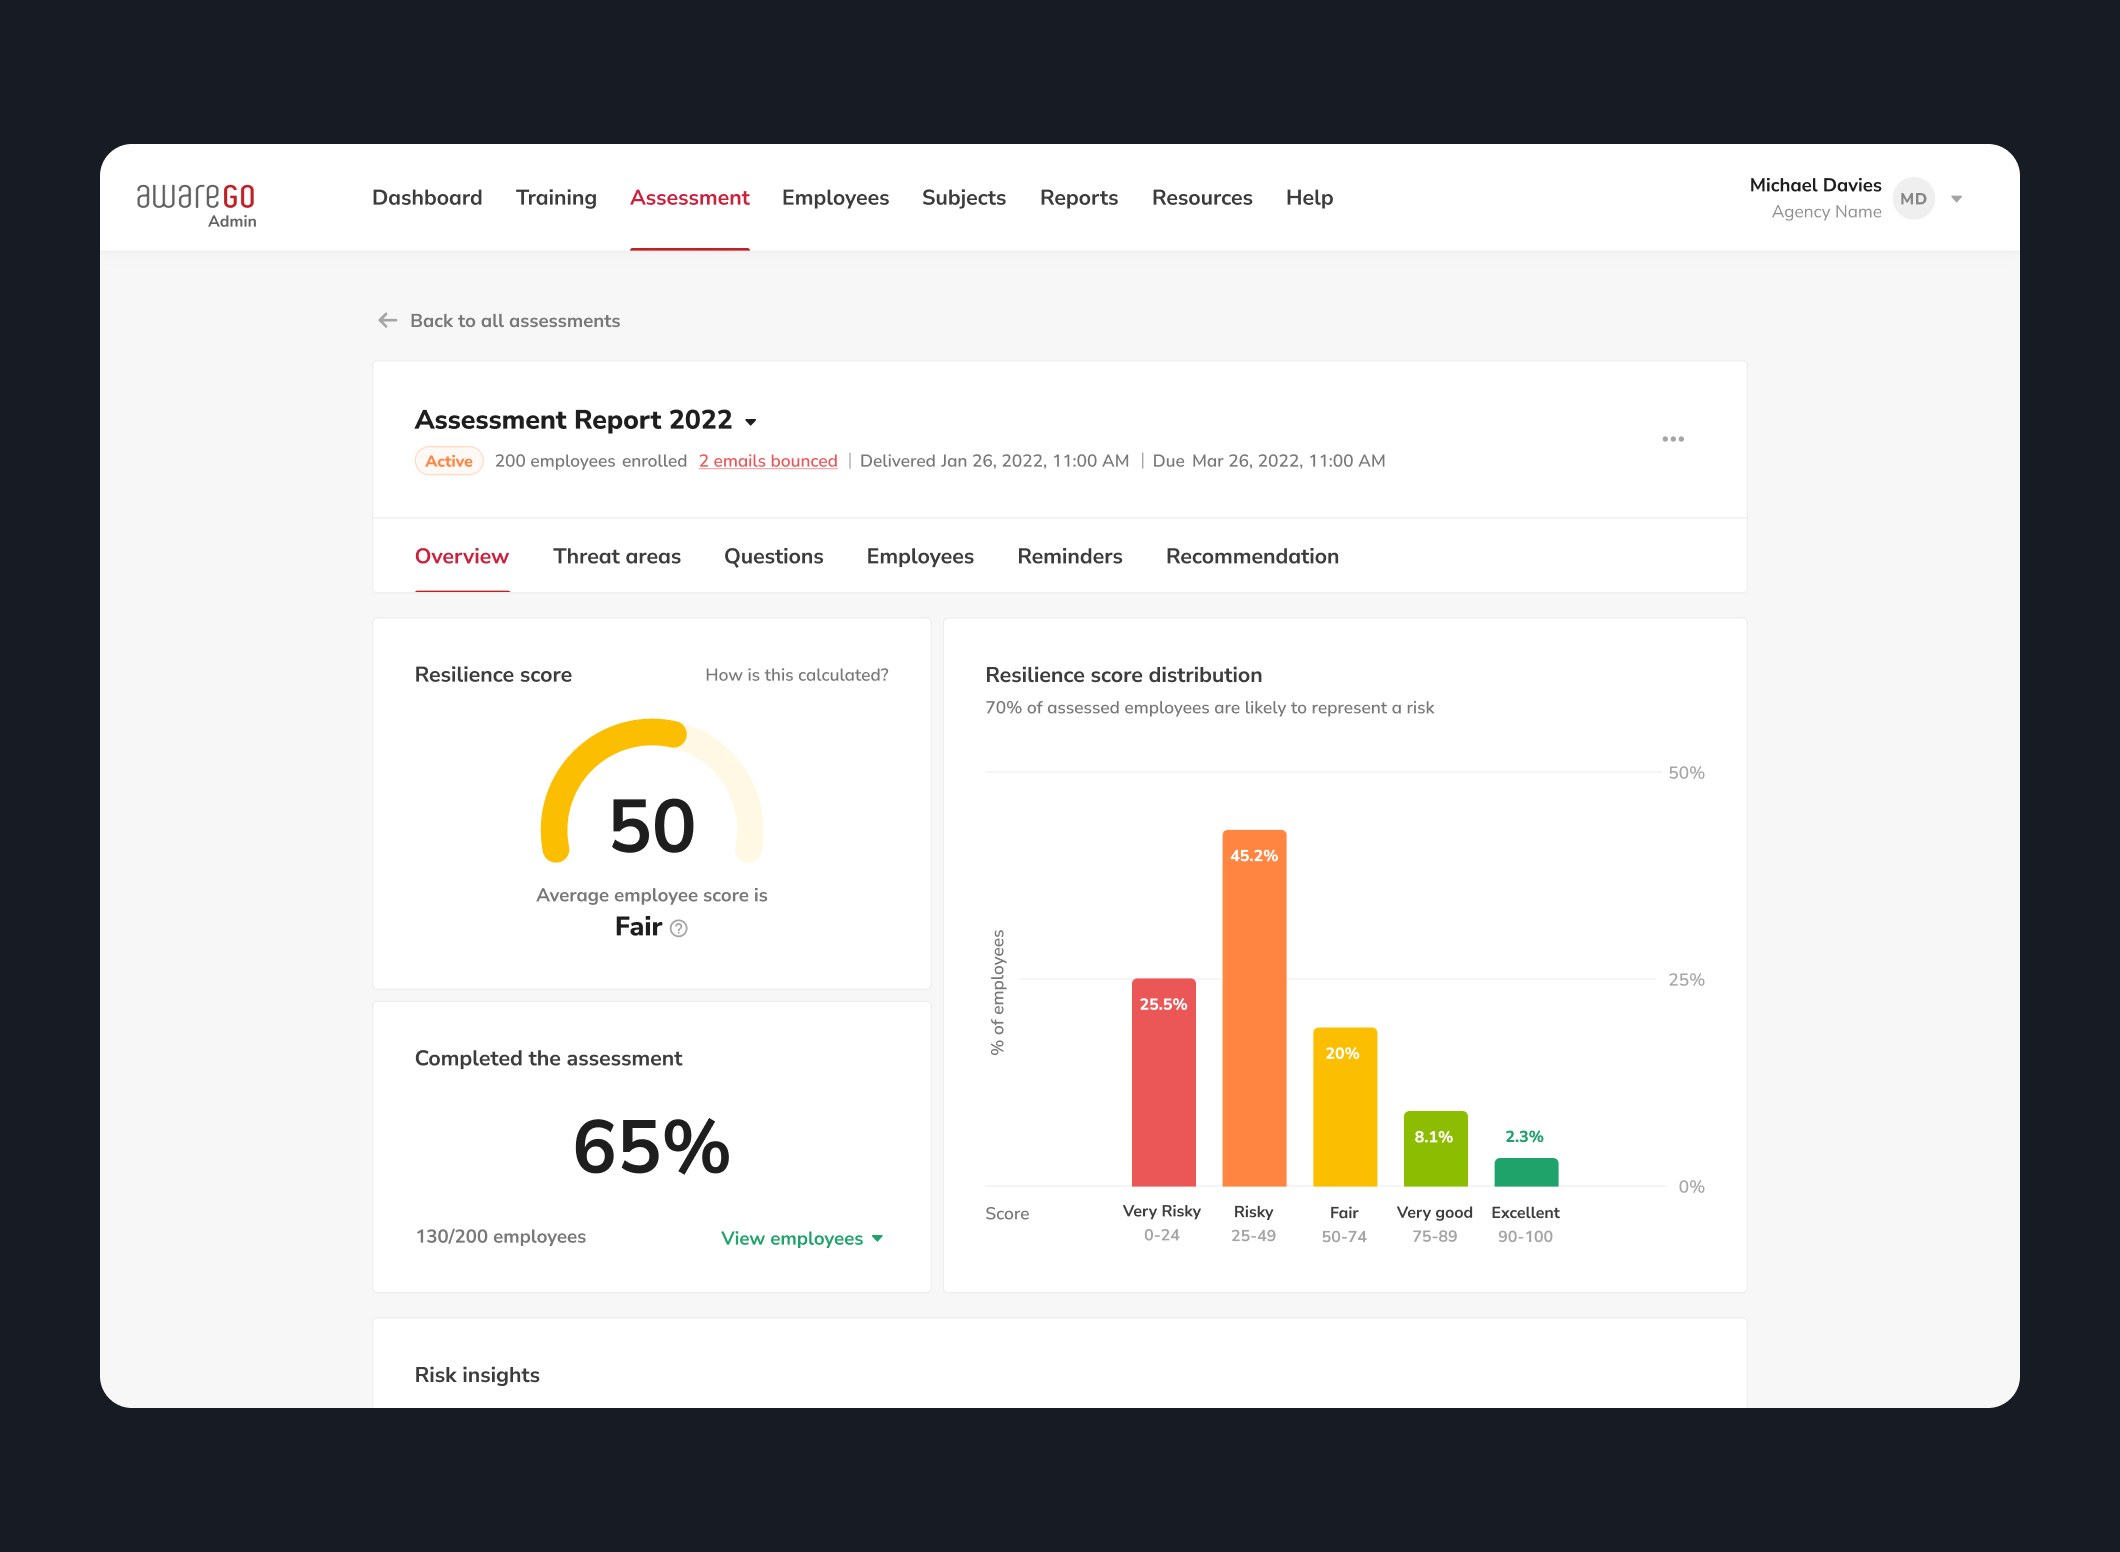2120x1552 pixels.
Task: Expand the View employees dropdown
Action: (800, 1238)
